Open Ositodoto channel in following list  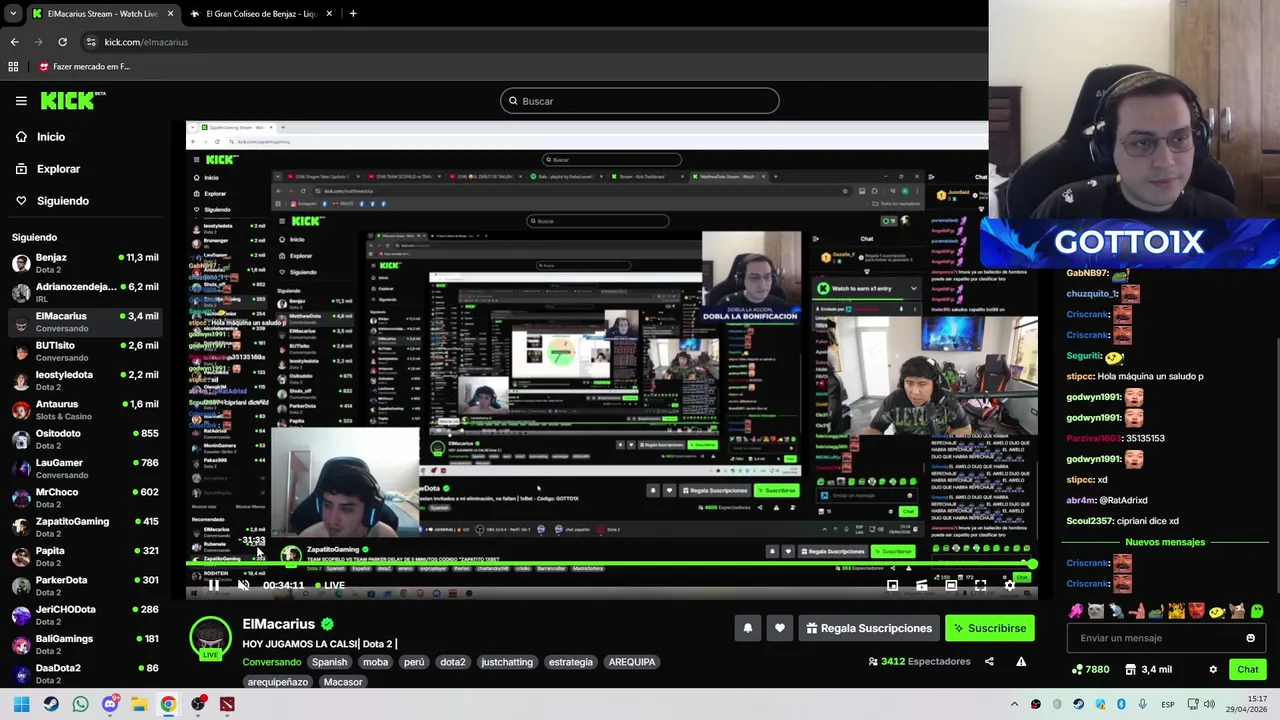(85, 438)
